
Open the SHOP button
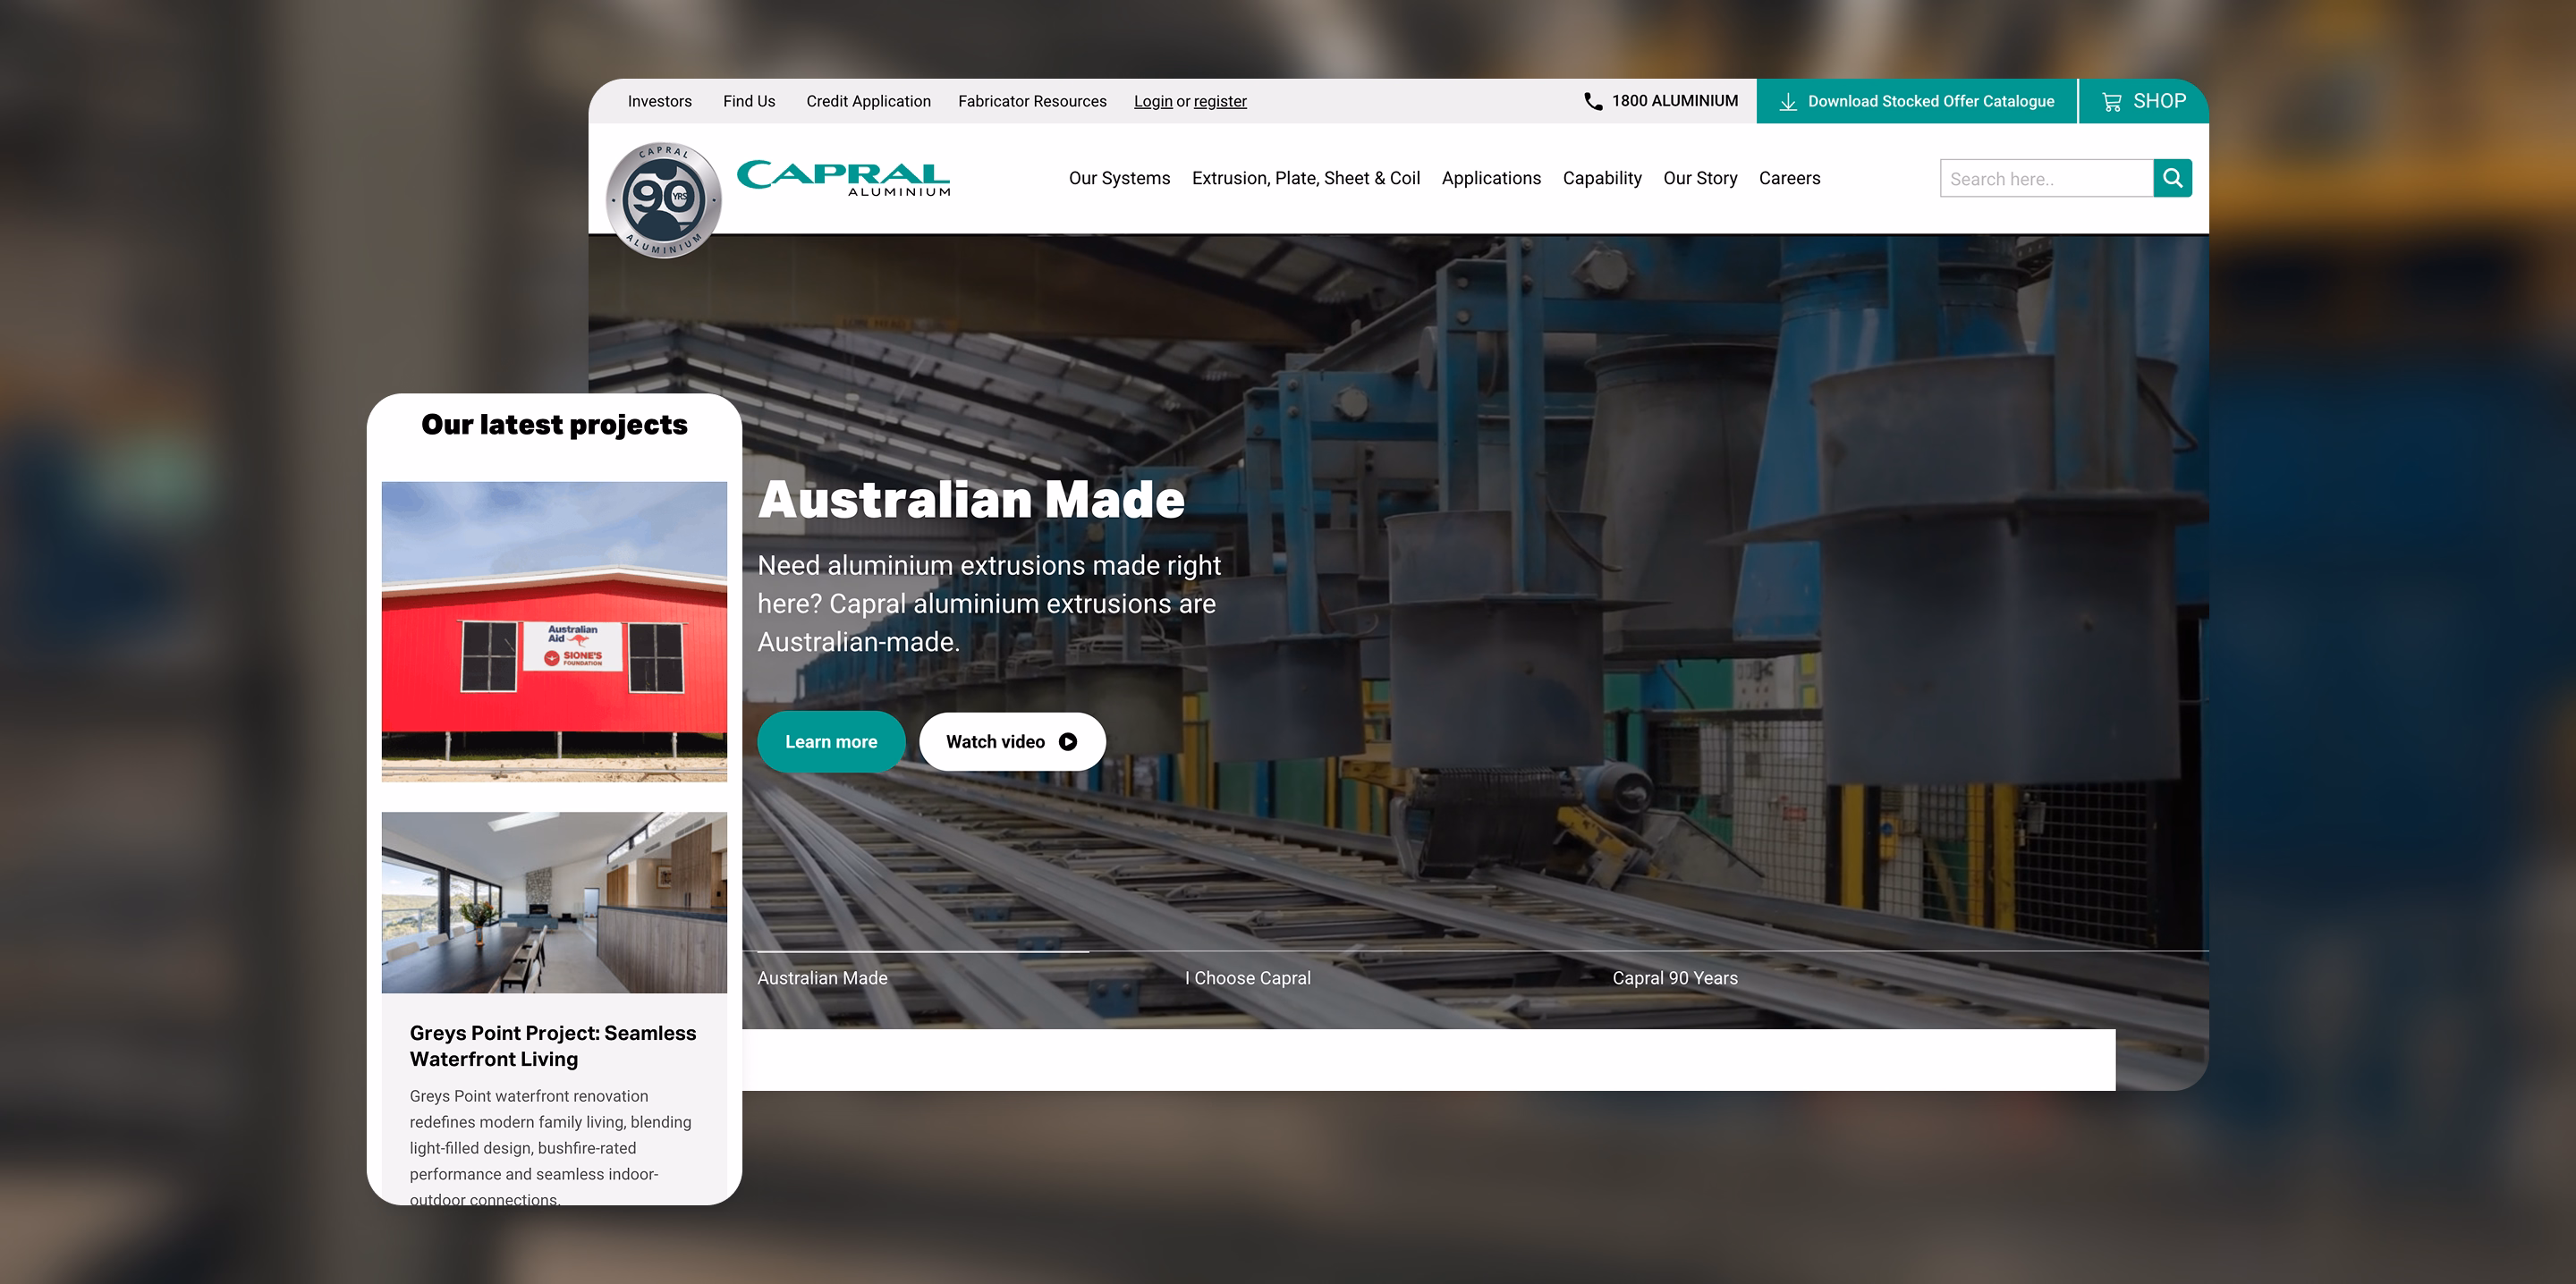coord(2143,101)
